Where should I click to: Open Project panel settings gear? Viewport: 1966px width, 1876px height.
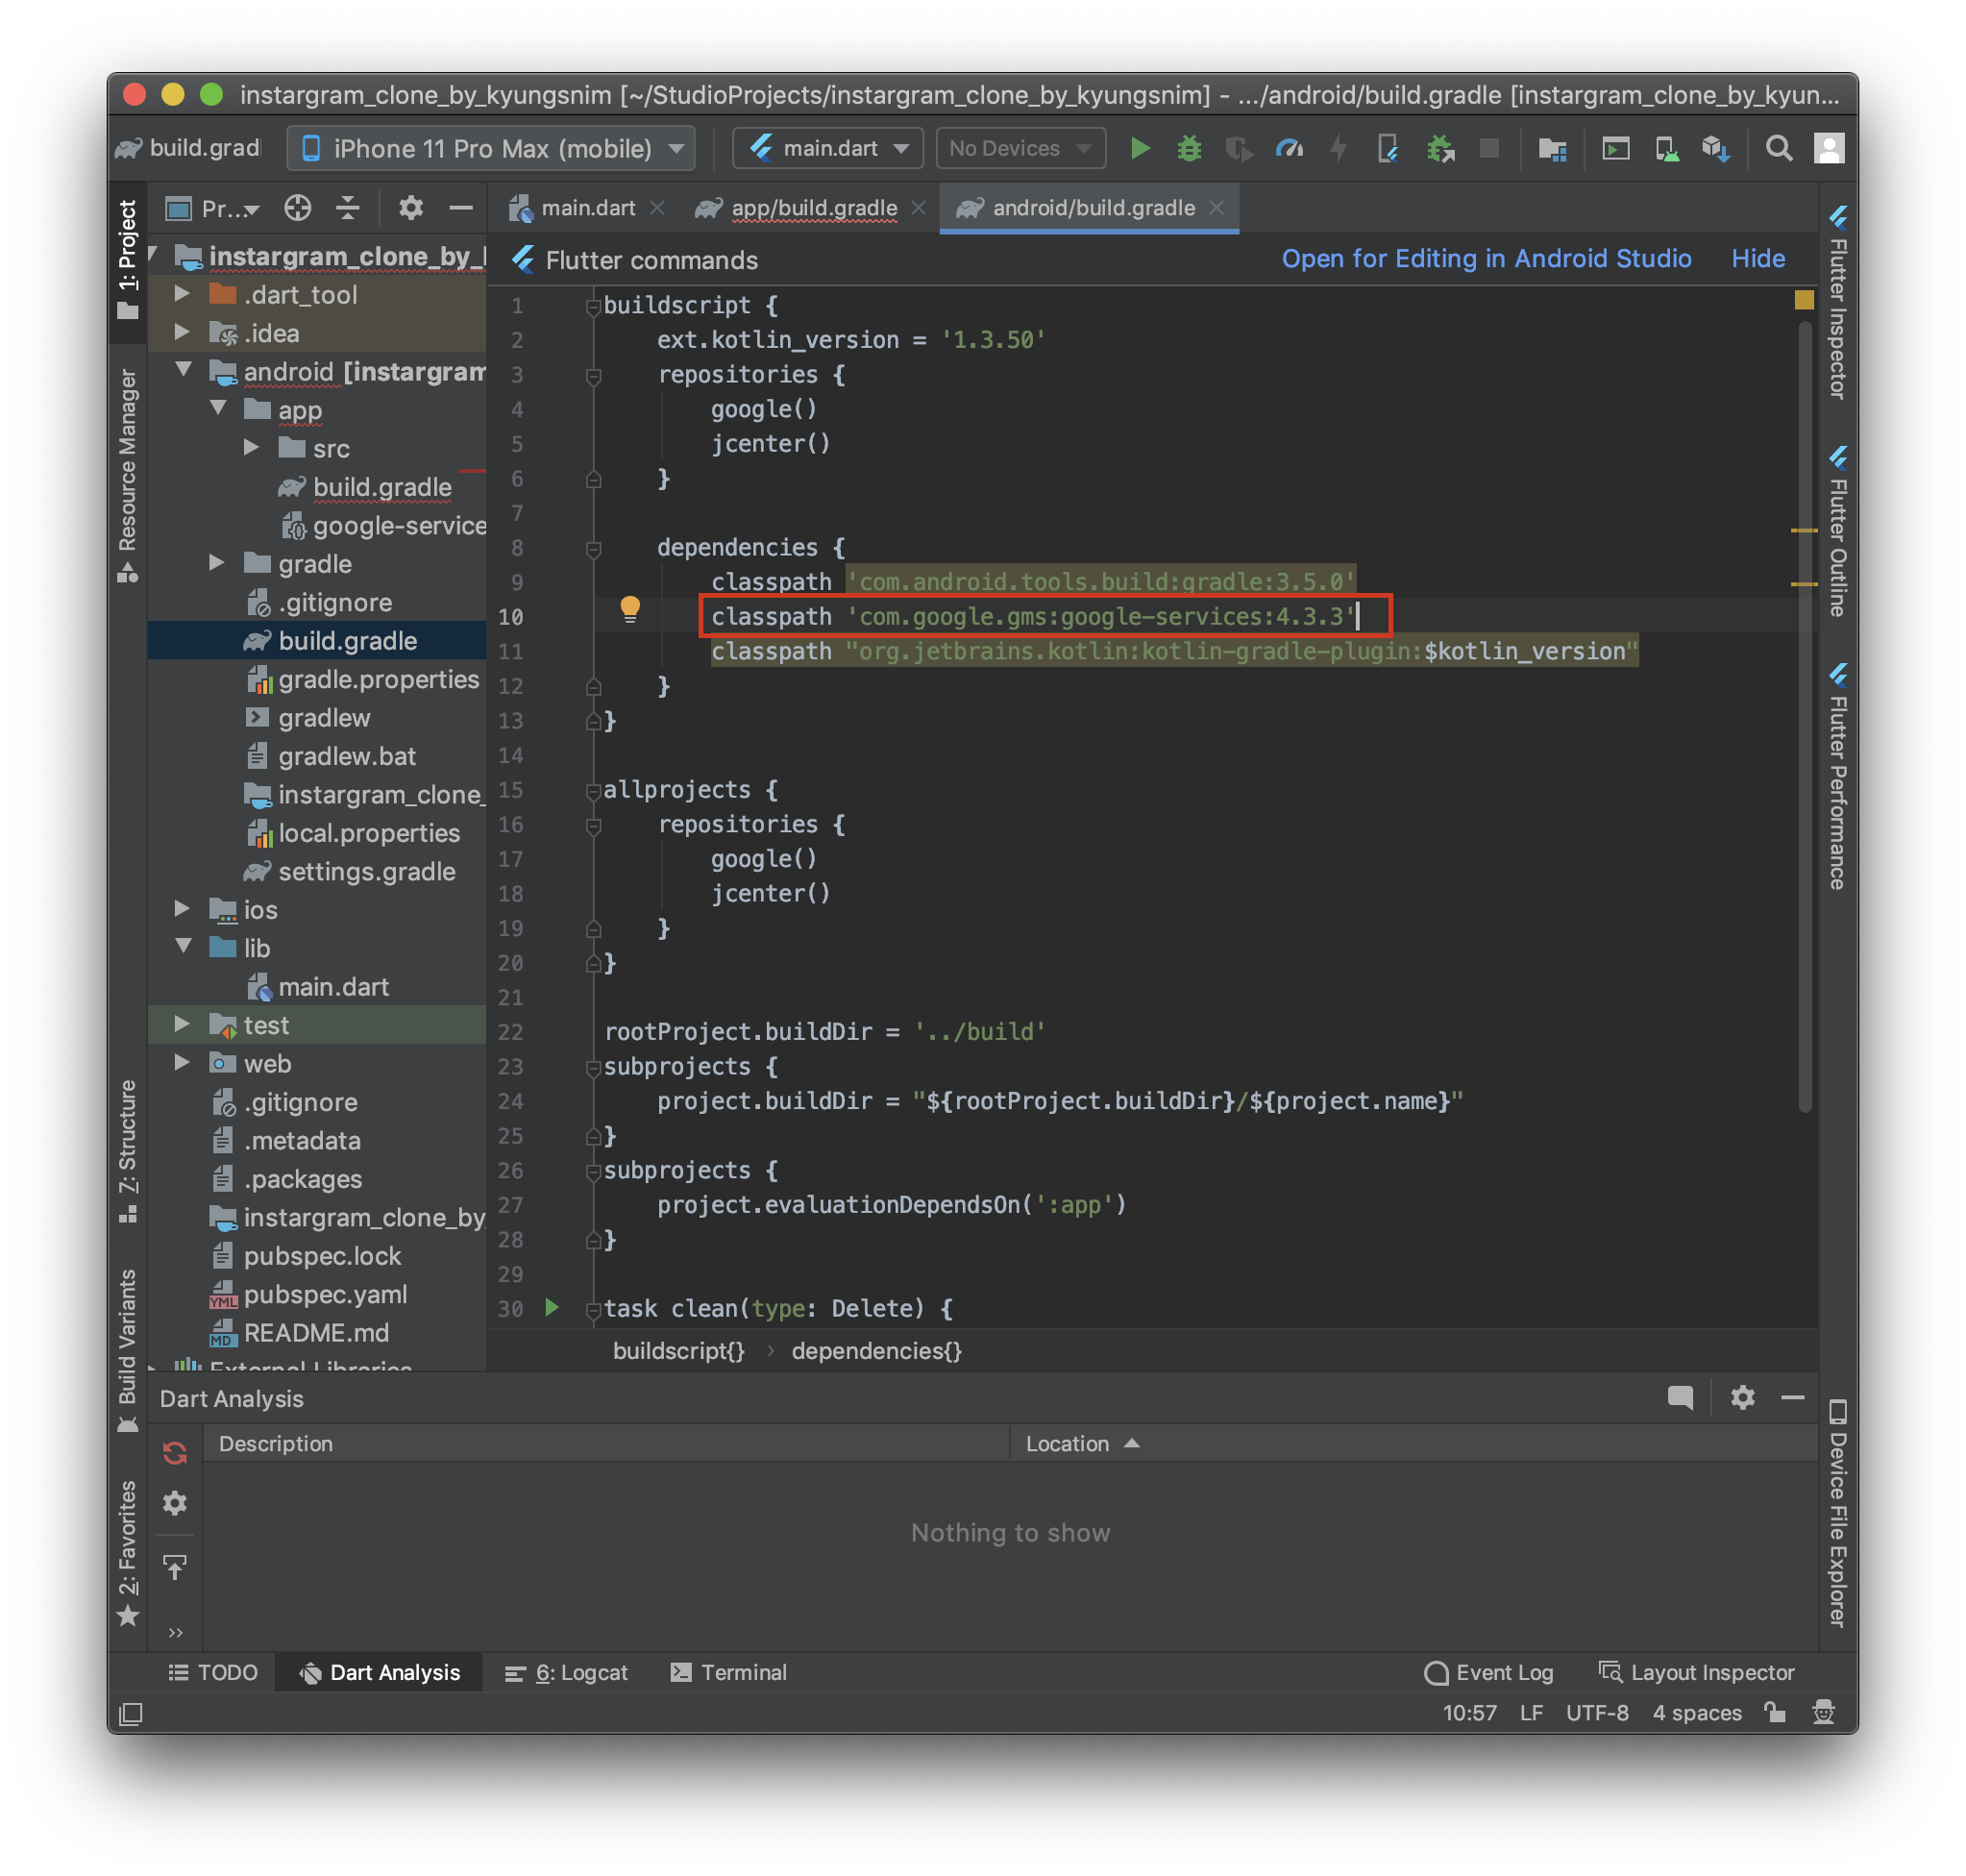pos(410,208)
